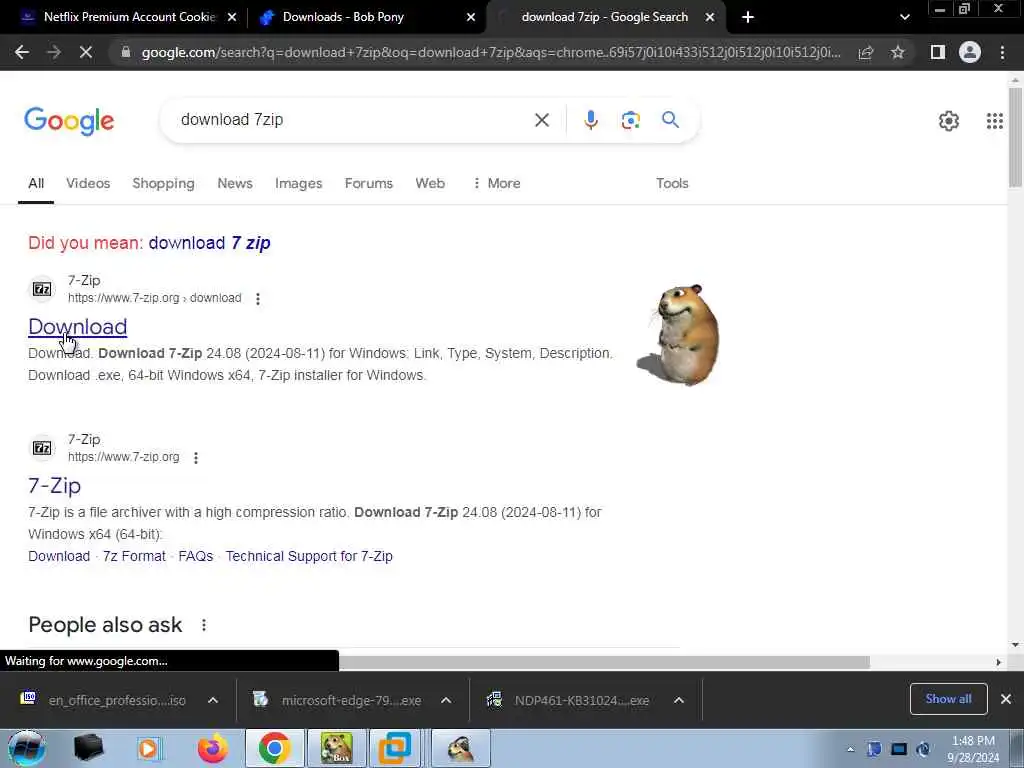This screenshot has height=768, width=1024.
Task: Open NDP461-KB31024 exe downloaded file
Action: tap(569, 700)
